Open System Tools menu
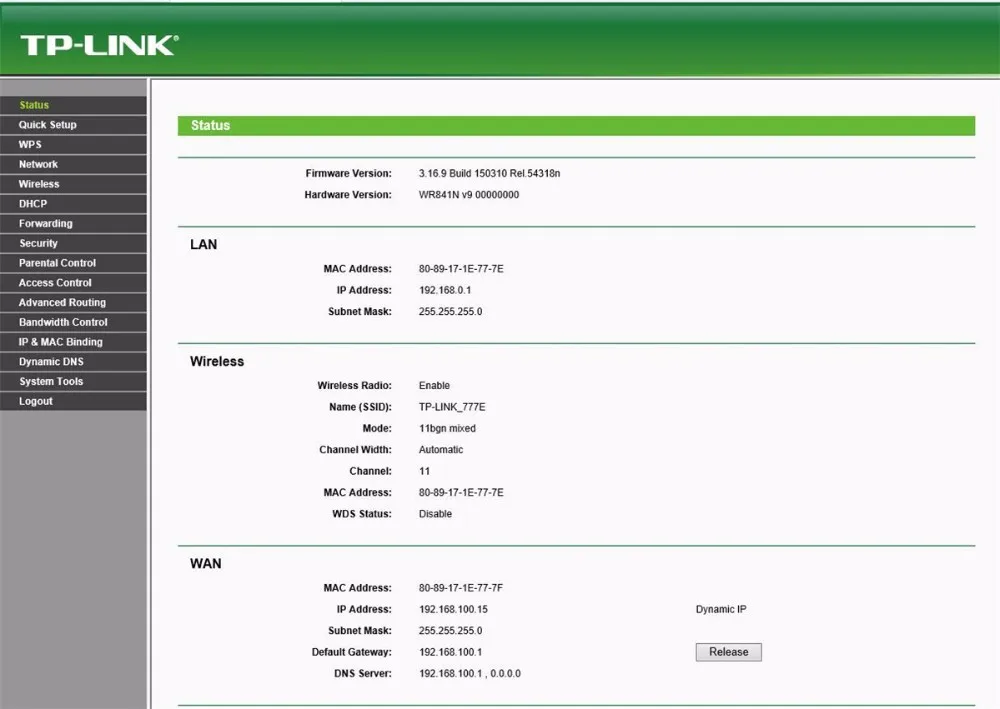This screenshot has width=1000, height=709. pyautogui.click(x=73, y=382)
